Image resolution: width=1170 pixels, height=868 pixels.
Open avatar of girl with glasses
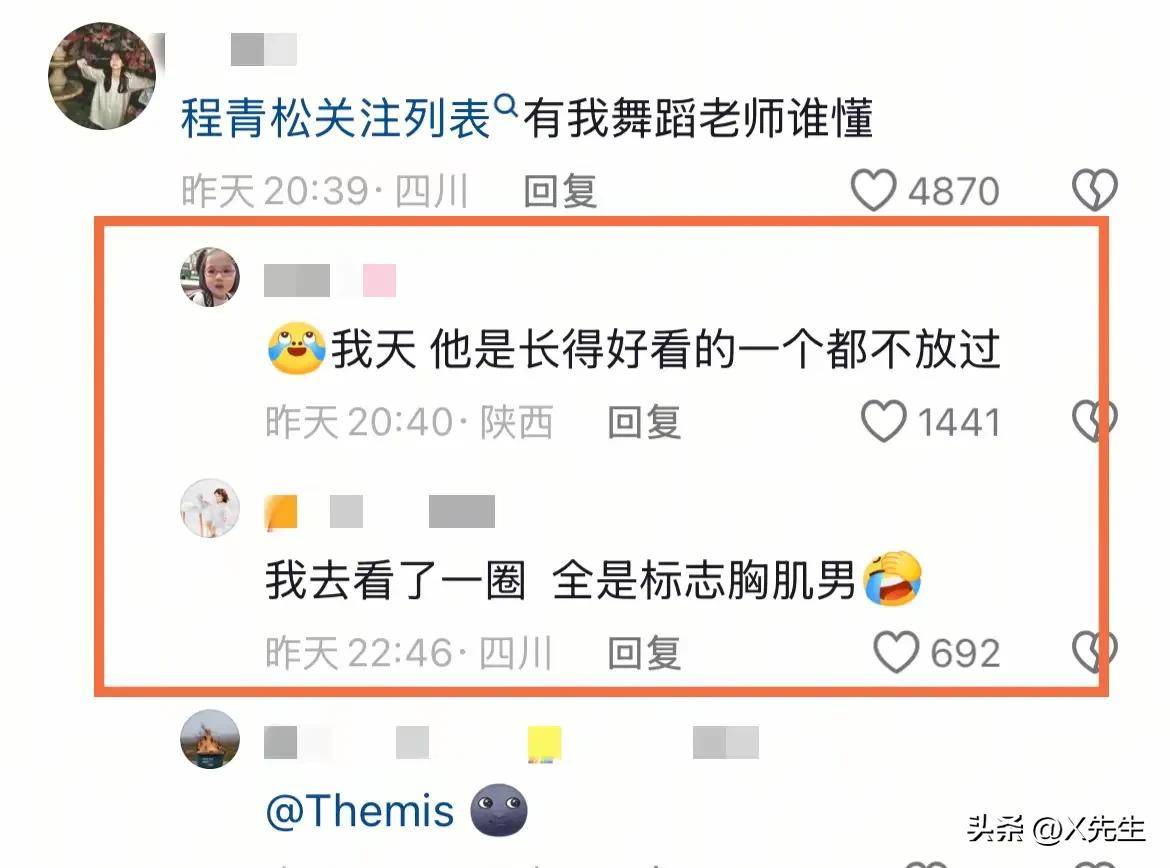pyautogui.click(x=210, y=277)
